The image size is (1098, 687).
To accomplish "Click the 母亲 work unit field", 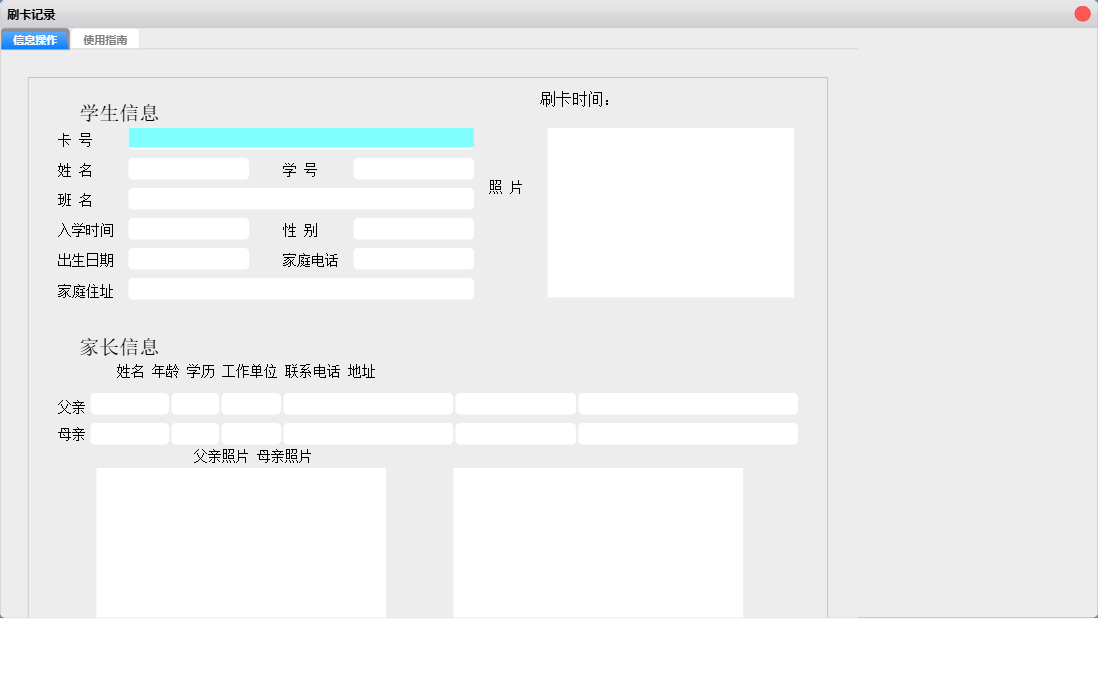I will (368, 434).
